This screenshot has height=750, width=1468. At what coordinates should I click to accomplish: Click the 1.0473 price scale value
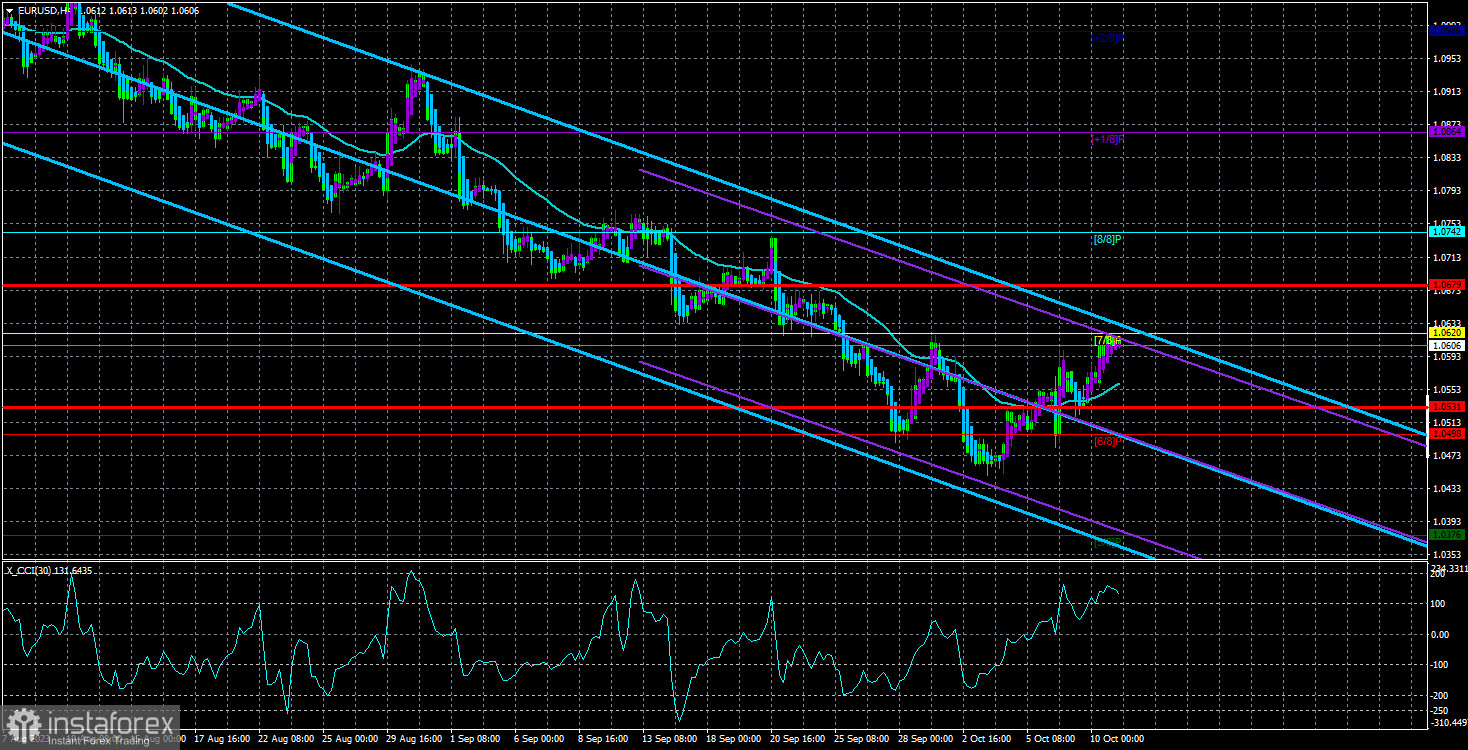1447,455
